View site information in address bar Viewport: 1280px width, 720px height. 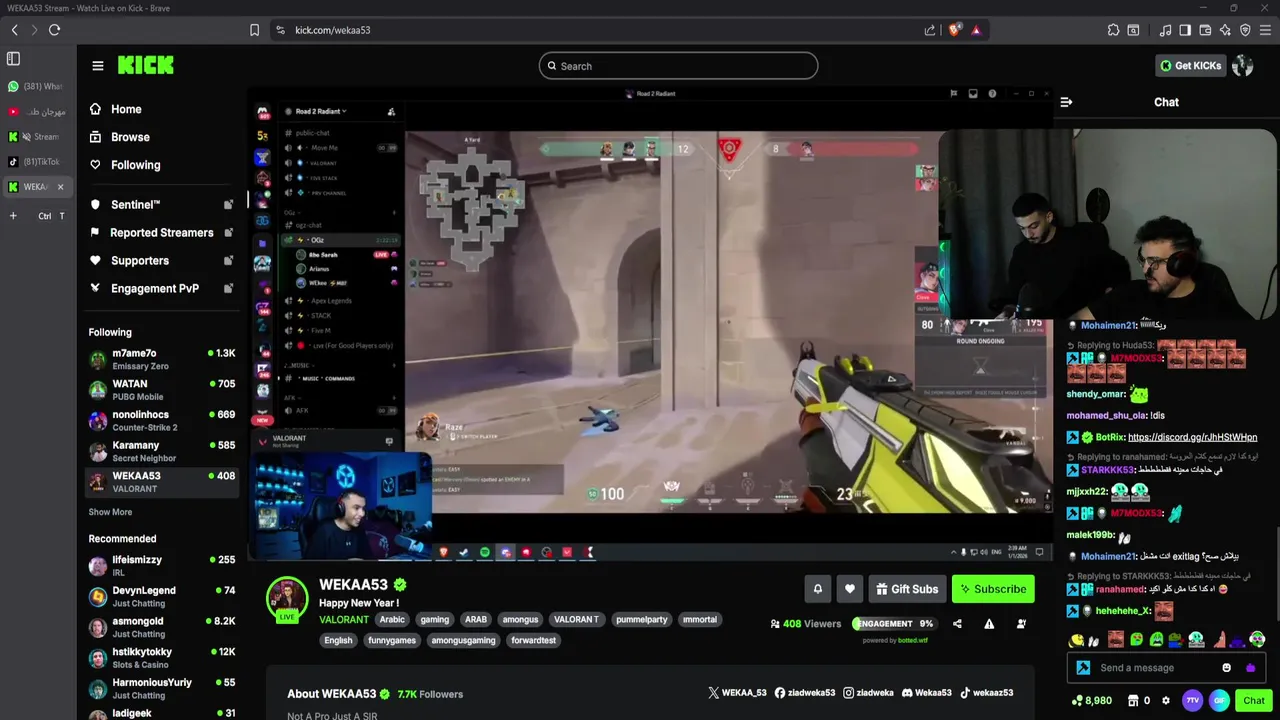(x=280, y=30)
